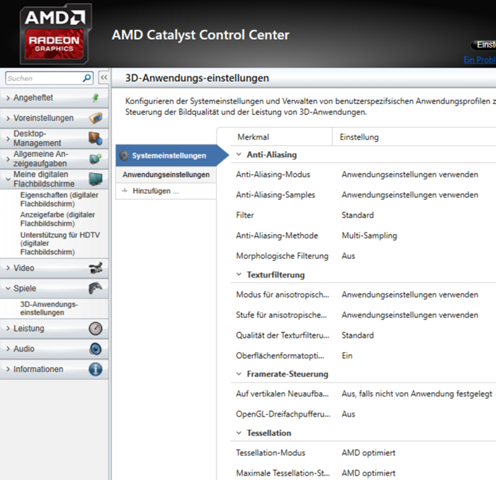Collapse the Tessellation section chevron
This screenshot has height=480, width=496.
point(239,433)
